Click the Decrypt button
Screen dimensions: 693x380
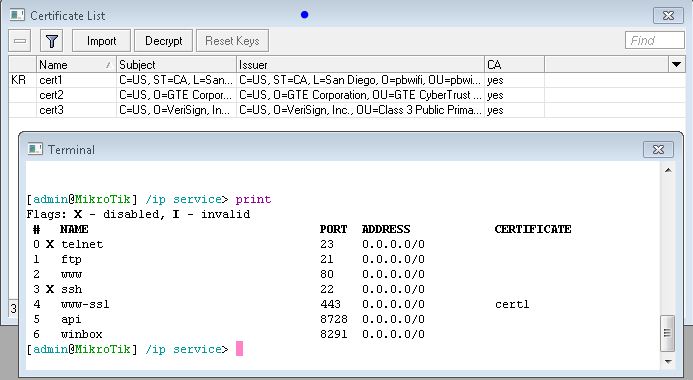pyautogui.click(x=164, y=41)
